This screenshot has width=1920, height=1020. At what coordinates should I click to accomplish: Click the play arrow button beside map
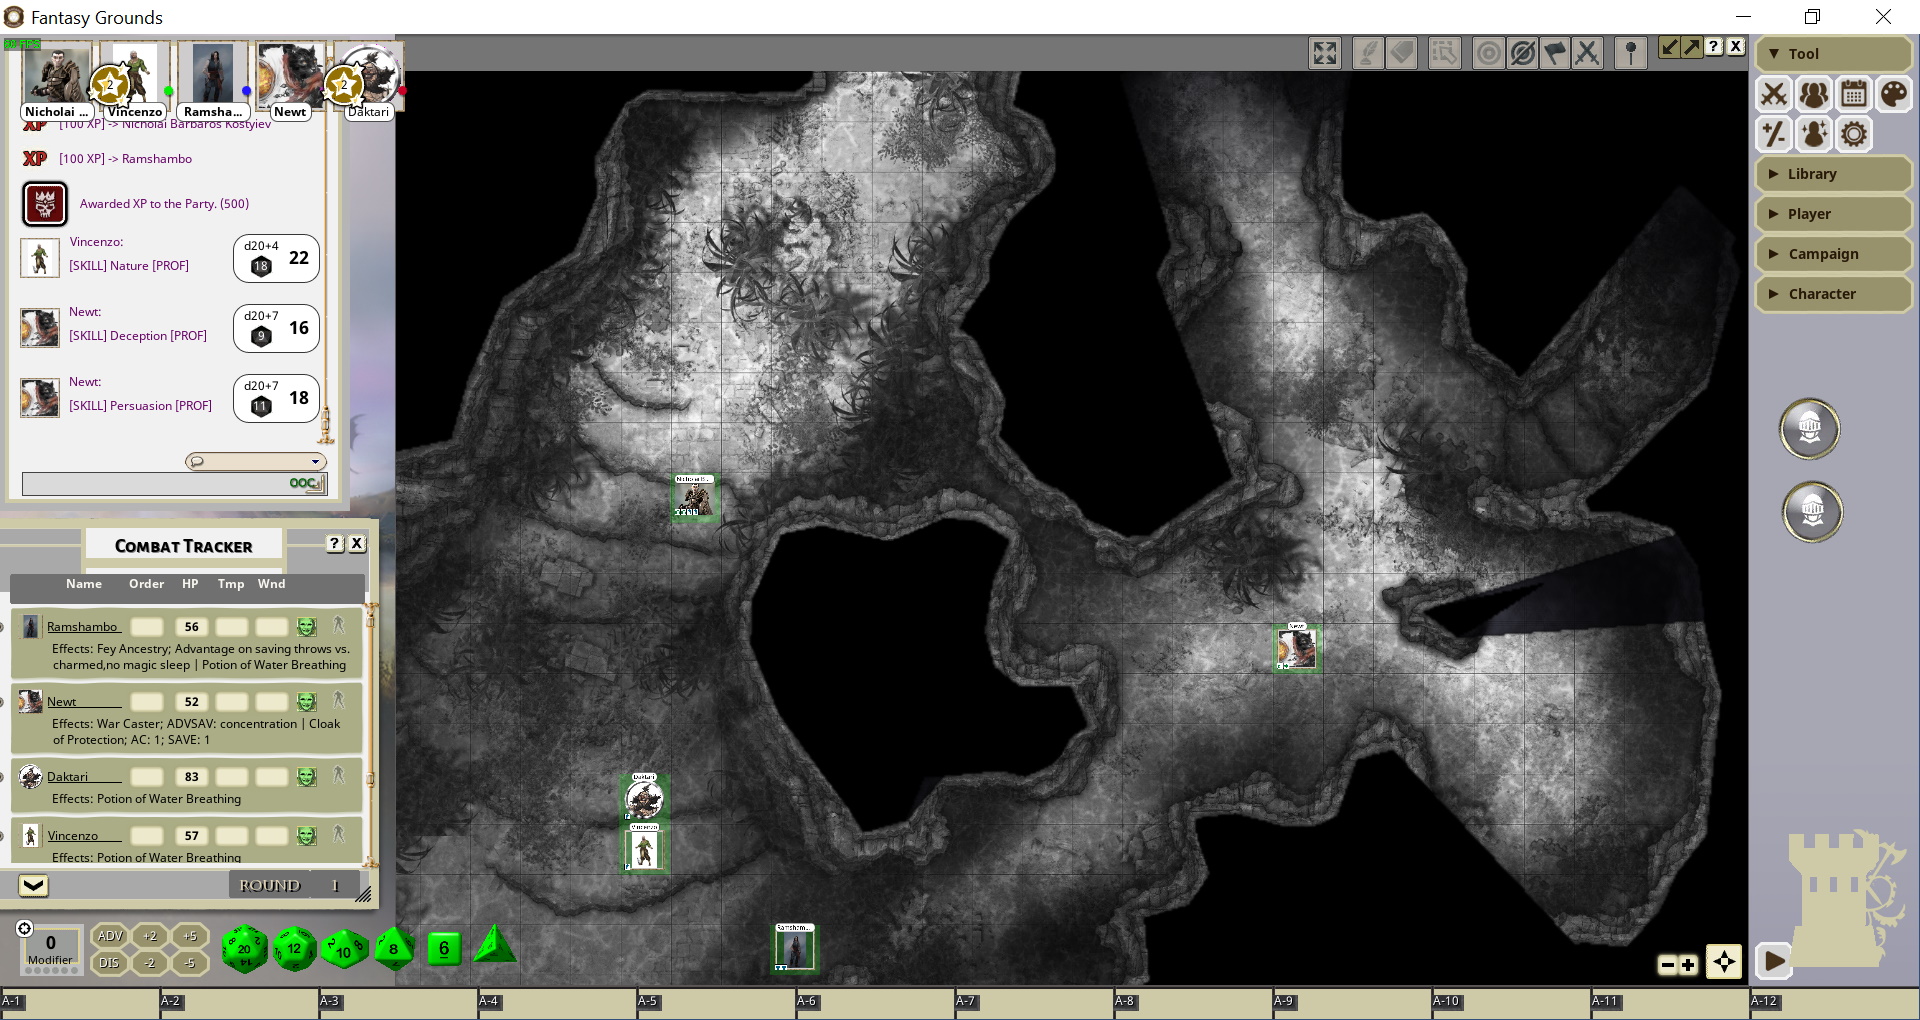[1774, 962]
